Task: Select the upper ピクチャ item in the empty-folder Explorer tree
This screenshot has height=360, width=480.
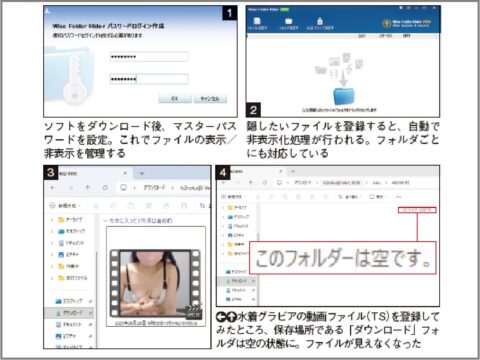Action: tap(236, 235)
